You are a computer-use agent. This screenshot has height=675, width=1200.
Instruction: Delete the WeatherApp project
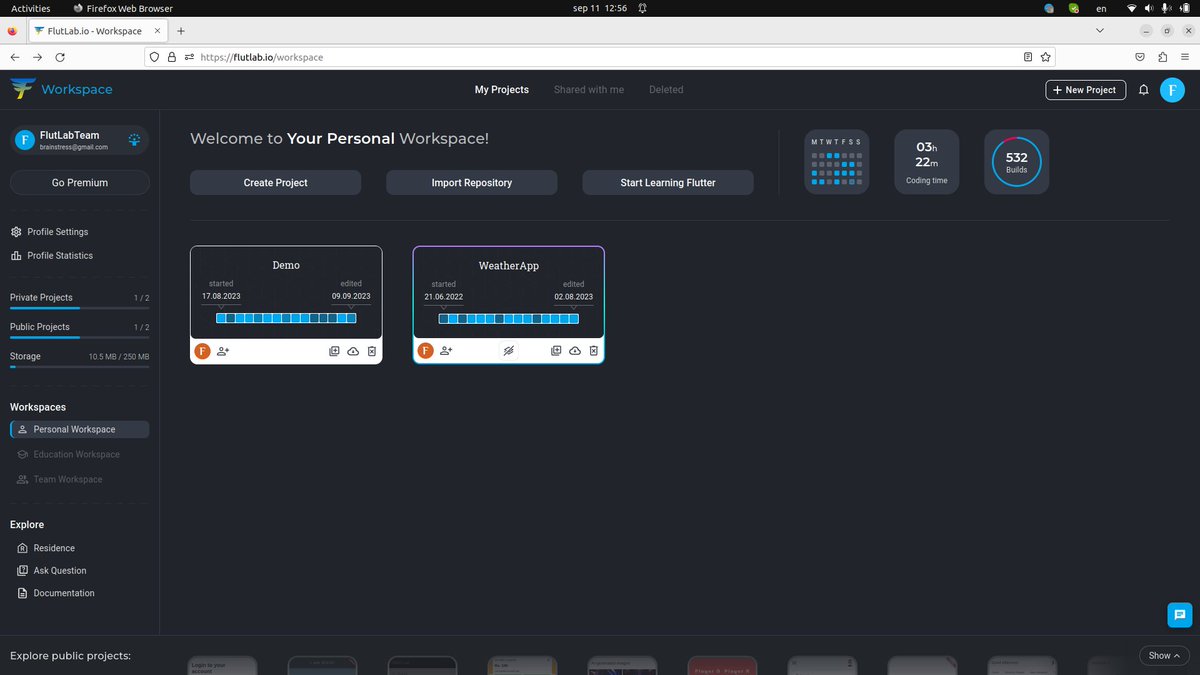pyautogui.click(x=594, y=351)
